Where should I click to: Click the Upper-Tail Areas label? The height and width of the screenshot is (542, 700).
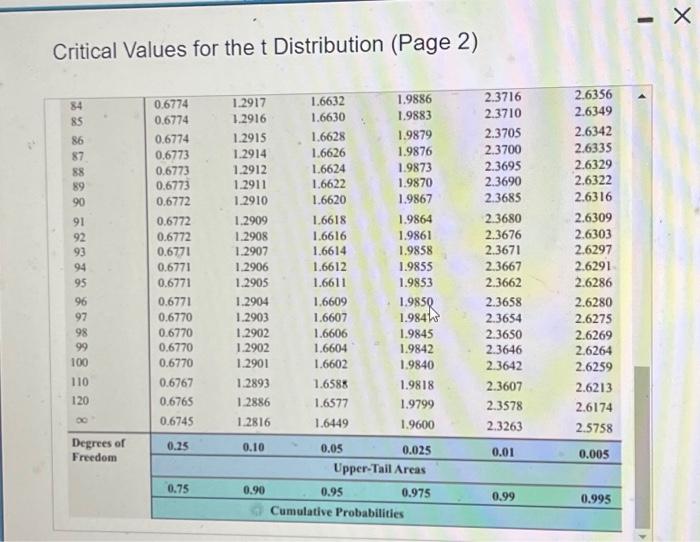pos(379,469)
